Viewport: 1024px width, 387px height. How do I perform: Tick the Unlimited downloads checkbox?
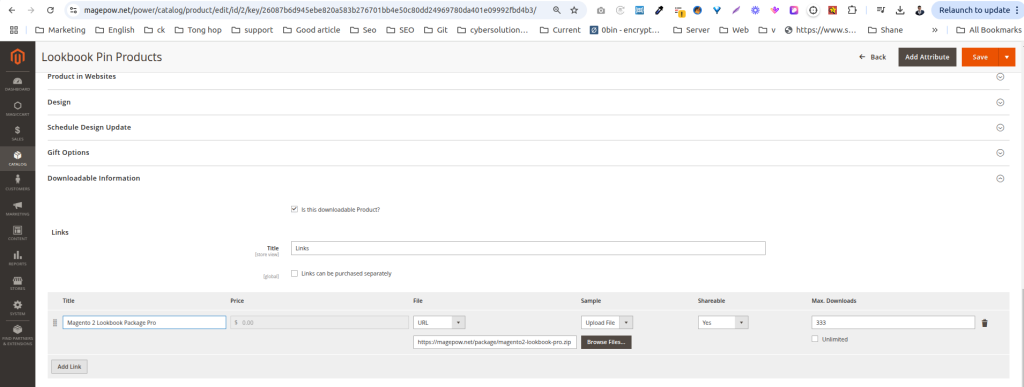(814, 339)
